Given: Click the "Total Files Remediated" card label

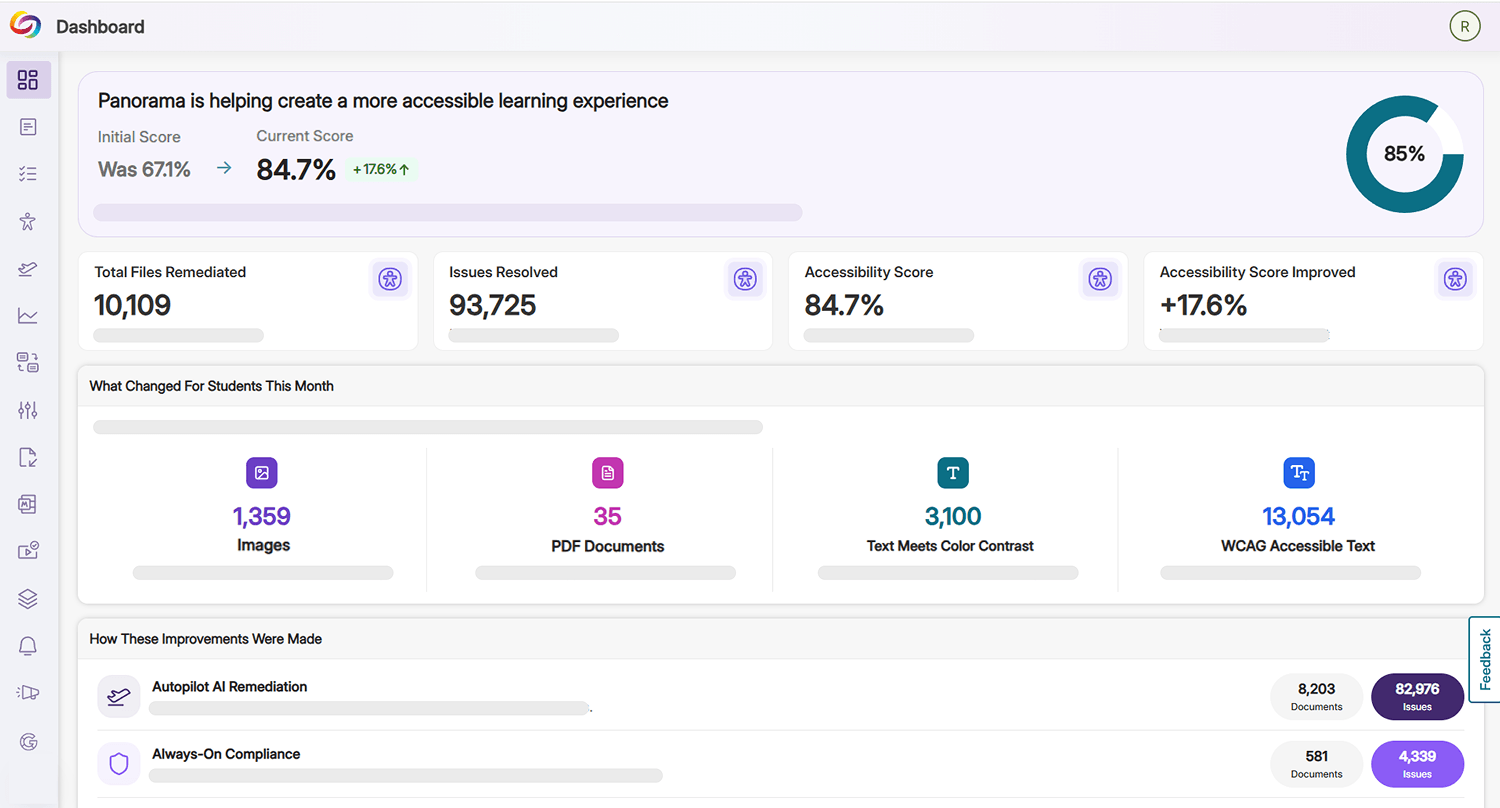Looking at the screenshot, I should tap(170, 272).
